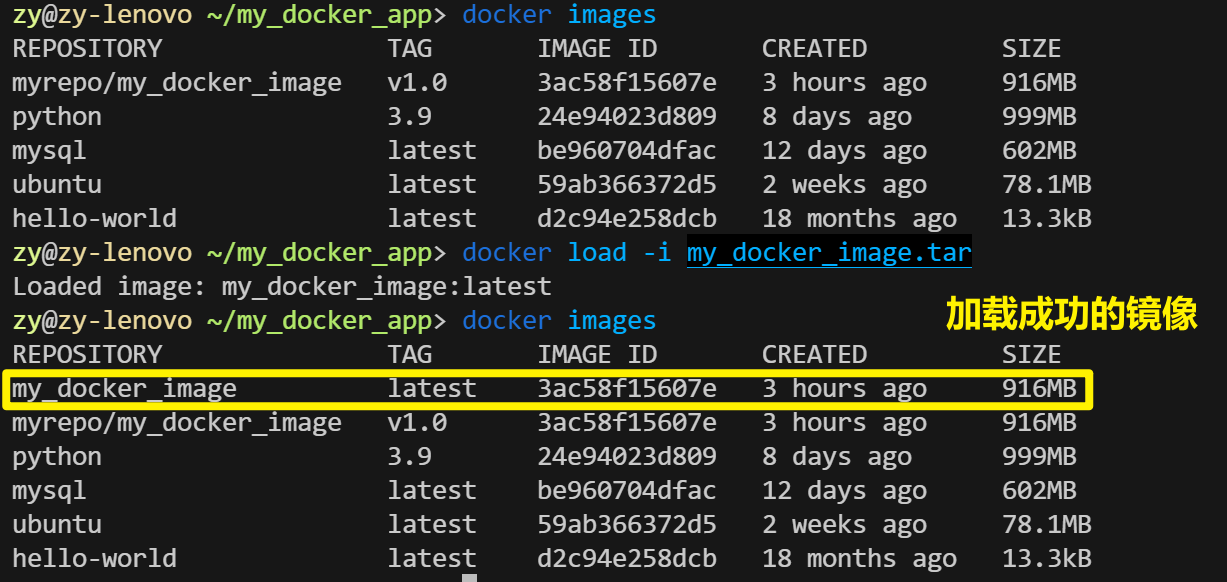
Task: Click image ID d2c94e258dcb in the second listing
Action: click(627, 559)
